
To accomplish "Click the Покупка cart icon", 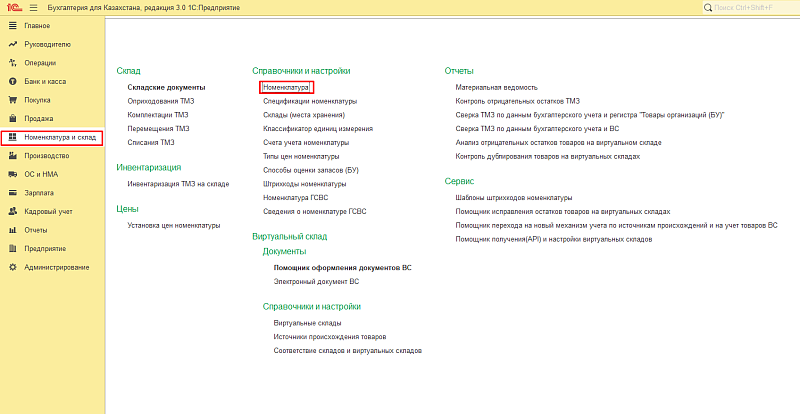I will (13, 100).
